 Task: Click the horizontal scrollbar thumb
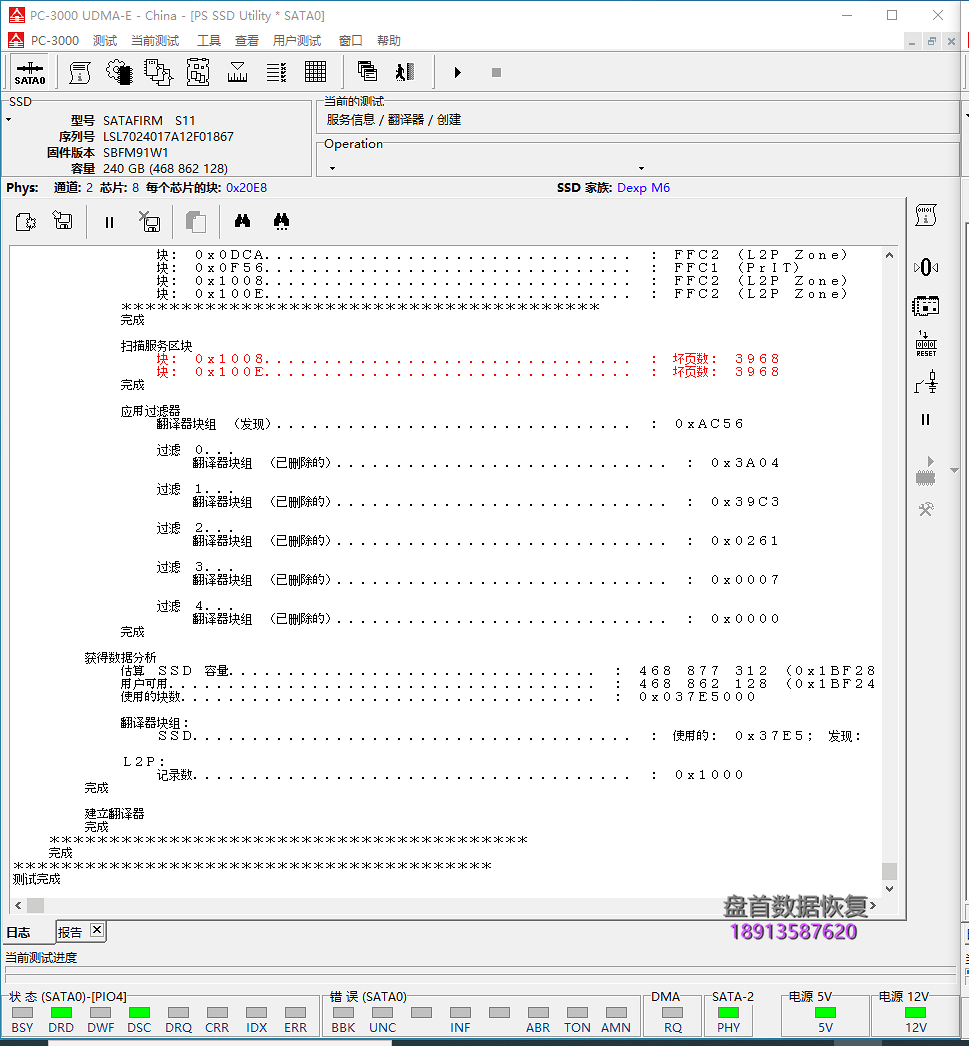click(35, 905)
